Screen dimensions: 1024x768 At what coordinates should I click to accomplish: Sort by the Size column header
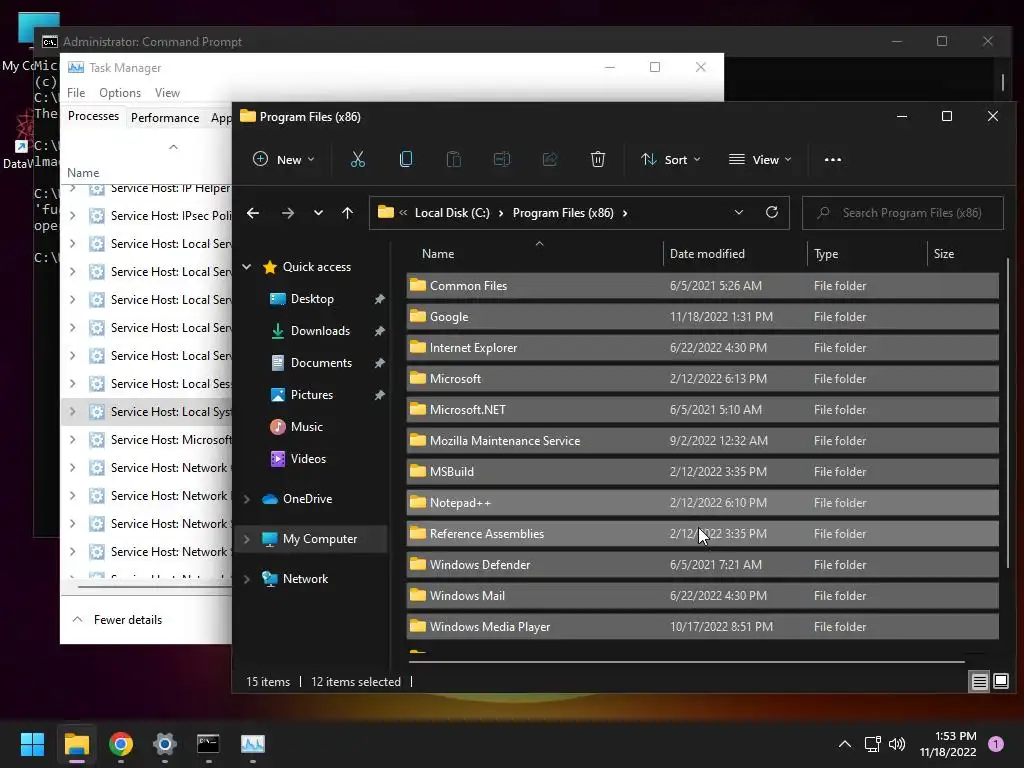click(x=963, y=253)
